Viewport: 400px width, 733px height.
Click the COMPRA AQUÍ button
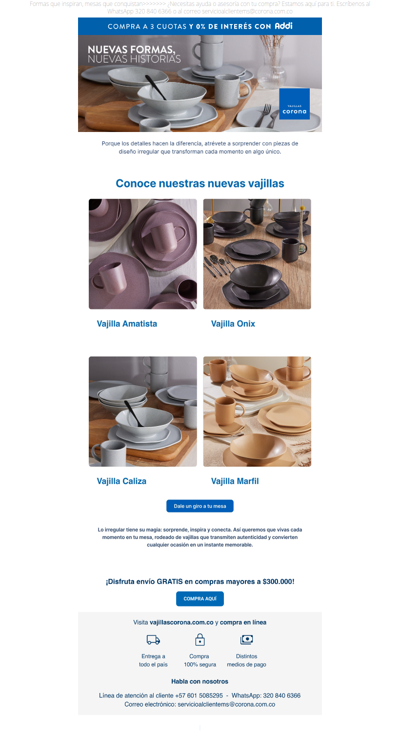[200, 598]
